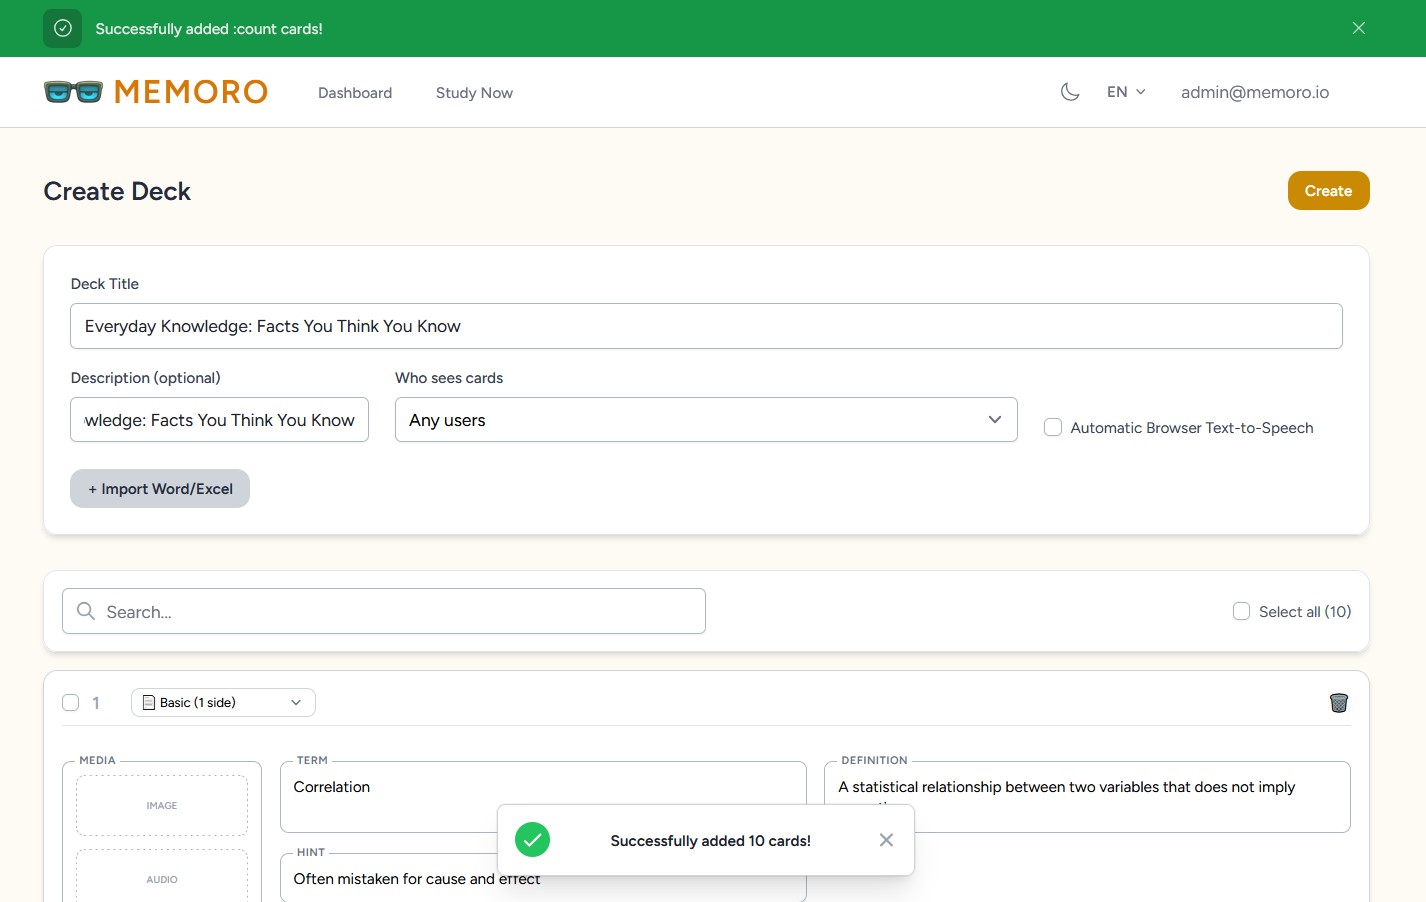Dismiss the 'Successfully added 10 cards' toast

coord(885,840)
